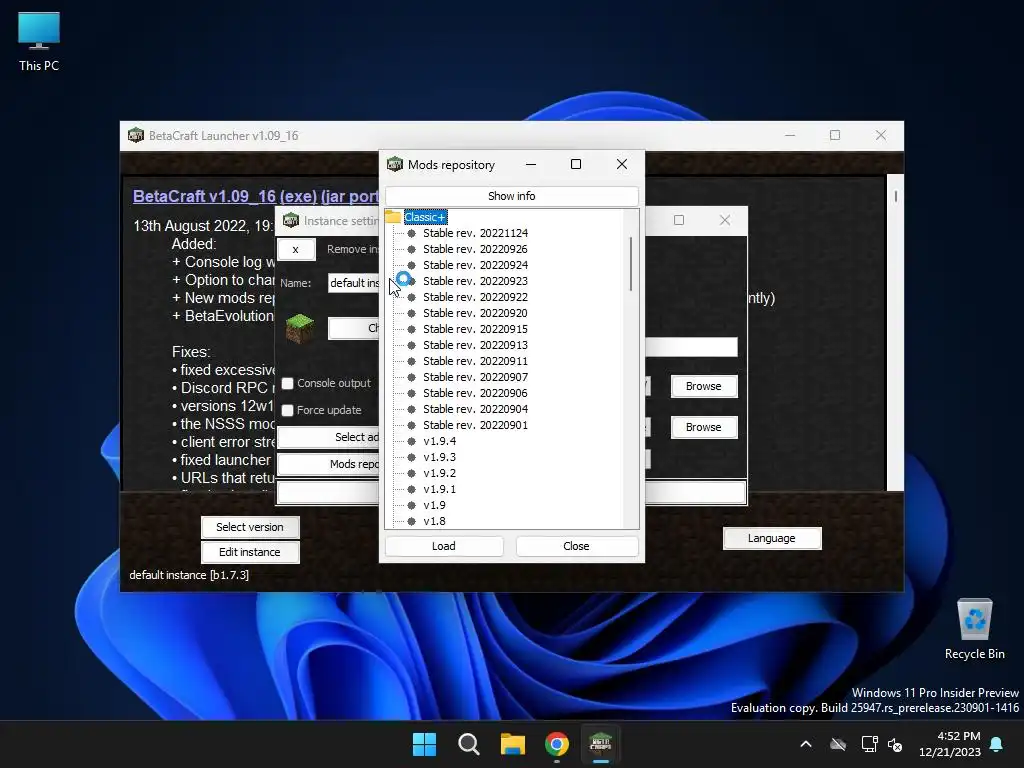Click Select version in BetaCraft Launcher
1024x768 pixels.
249,527
